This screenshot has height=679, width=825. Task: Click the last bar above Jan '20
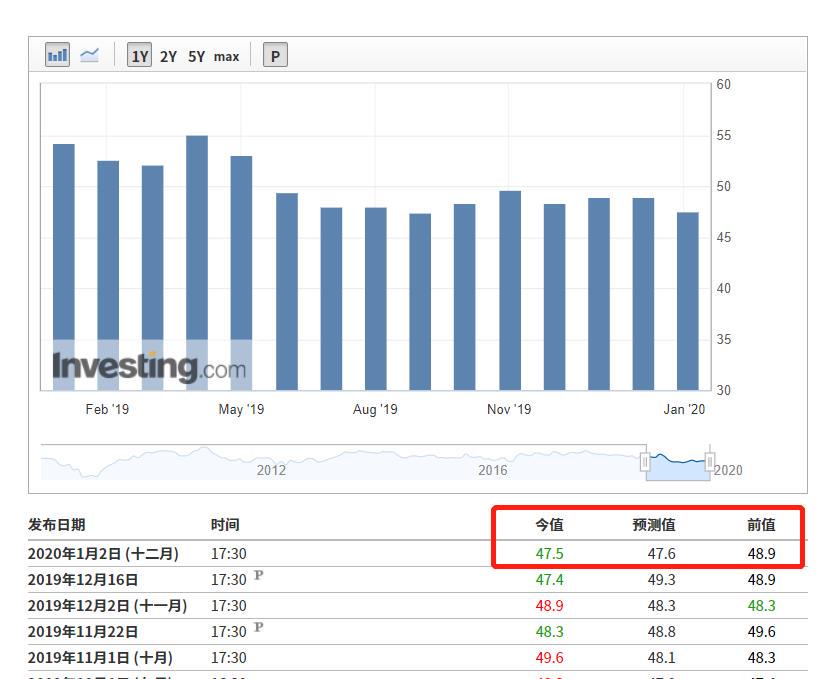[688, 300]
